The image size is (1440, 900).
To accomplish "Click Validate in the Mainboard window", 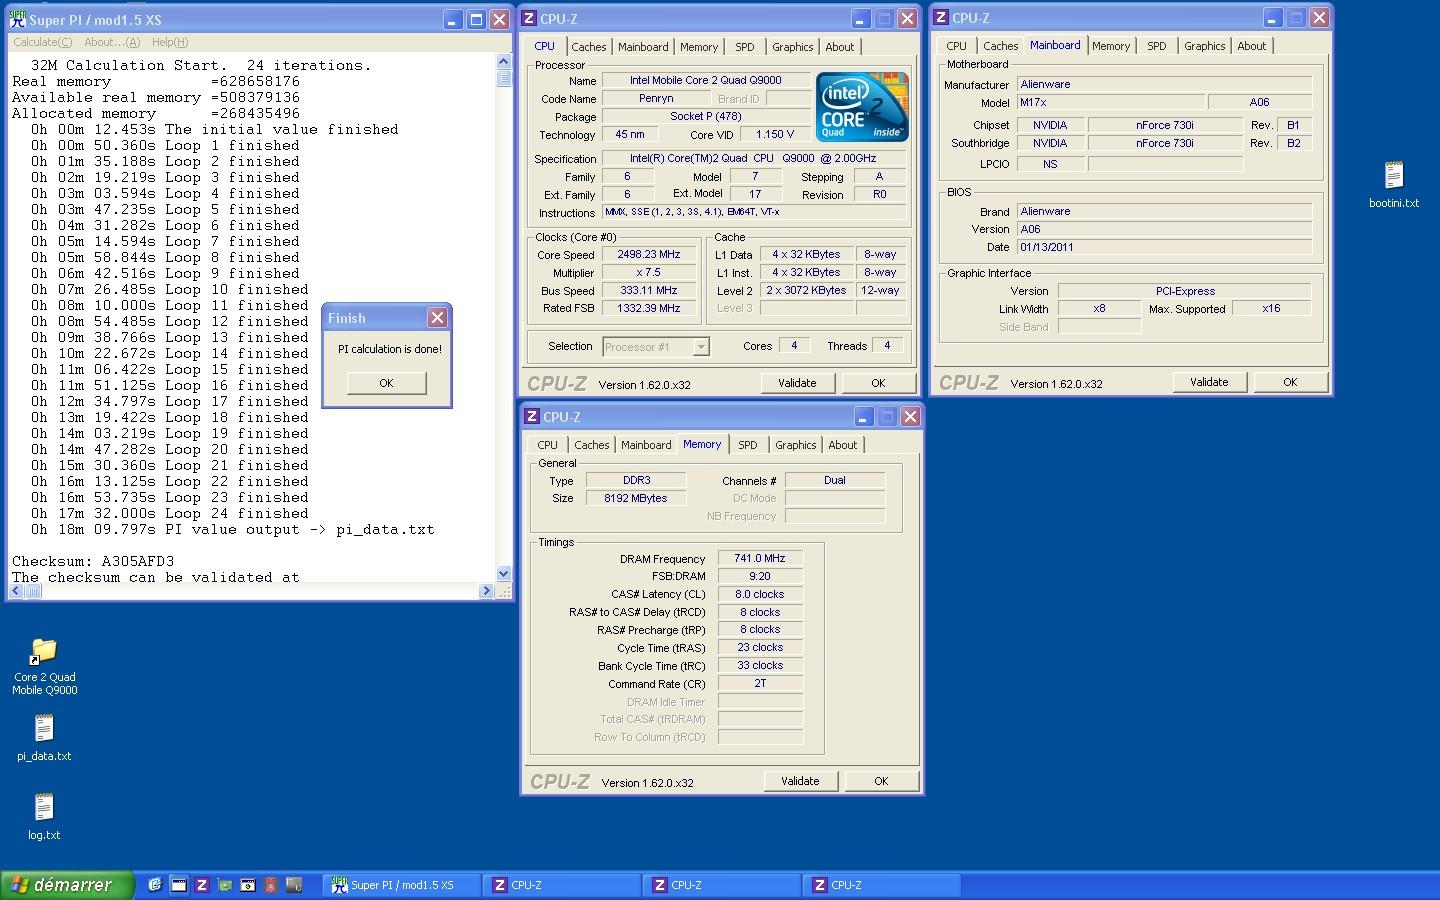I will point(1209,382).
